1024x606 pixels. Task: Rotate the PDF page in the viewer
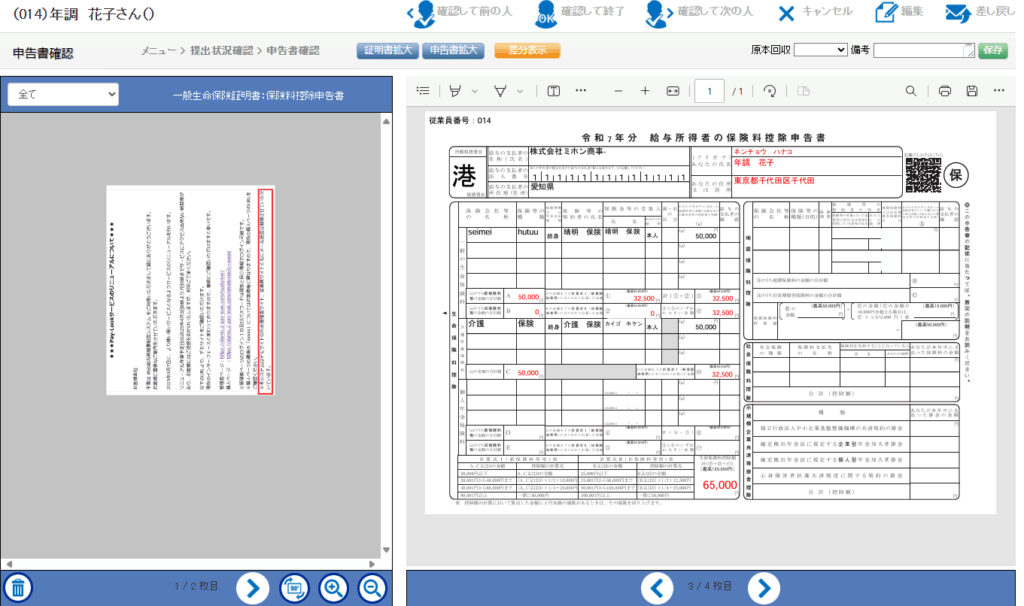tap(769, 91)
